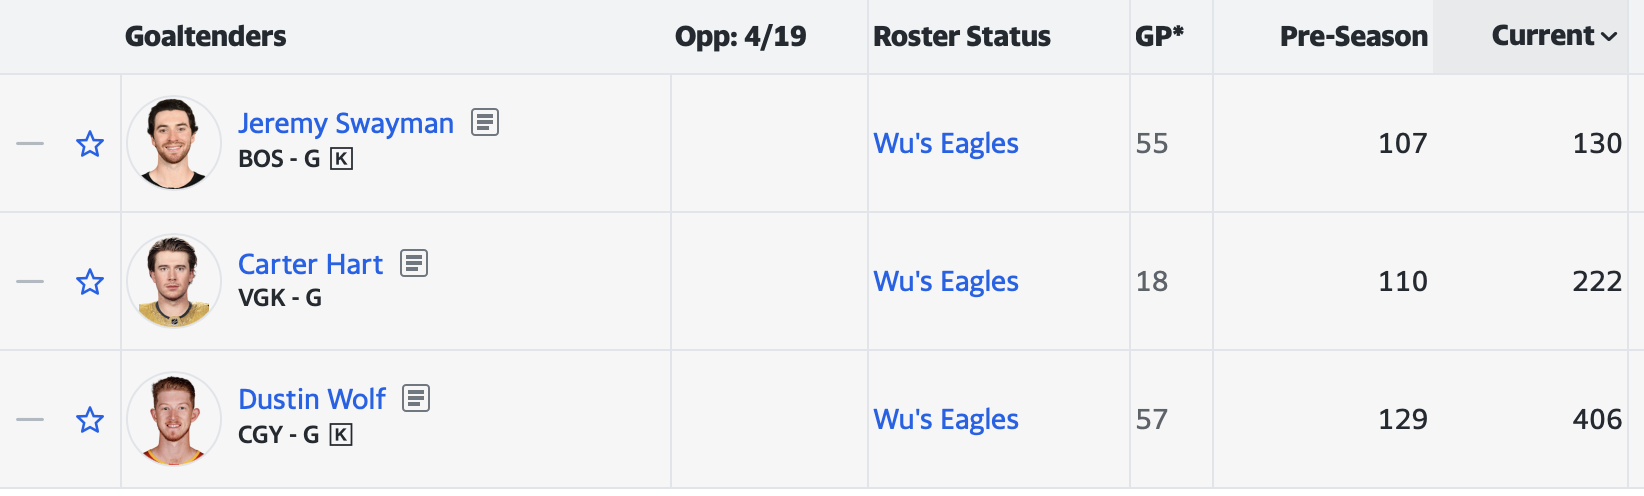Click the keeper K badge for Dustin Wolf
This screenshot has height=496, width=1644.
point(341,435)
